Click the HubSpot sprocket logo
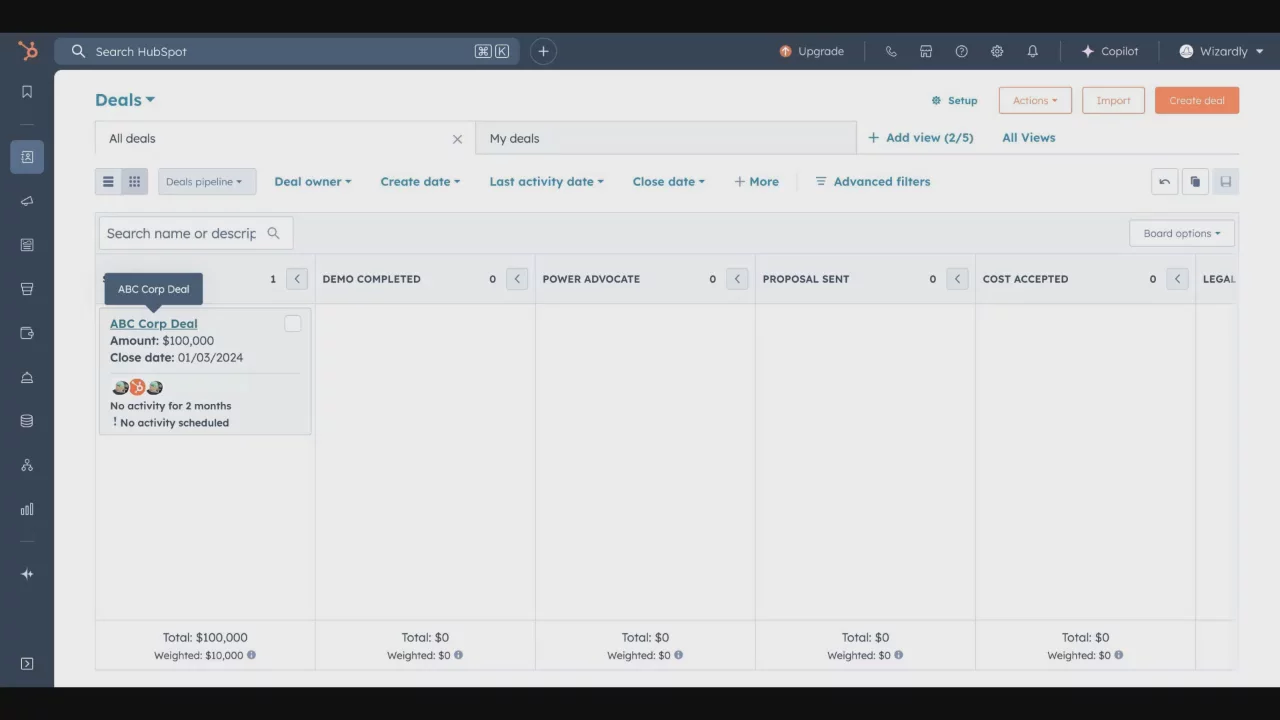 (x=27, y=51)
